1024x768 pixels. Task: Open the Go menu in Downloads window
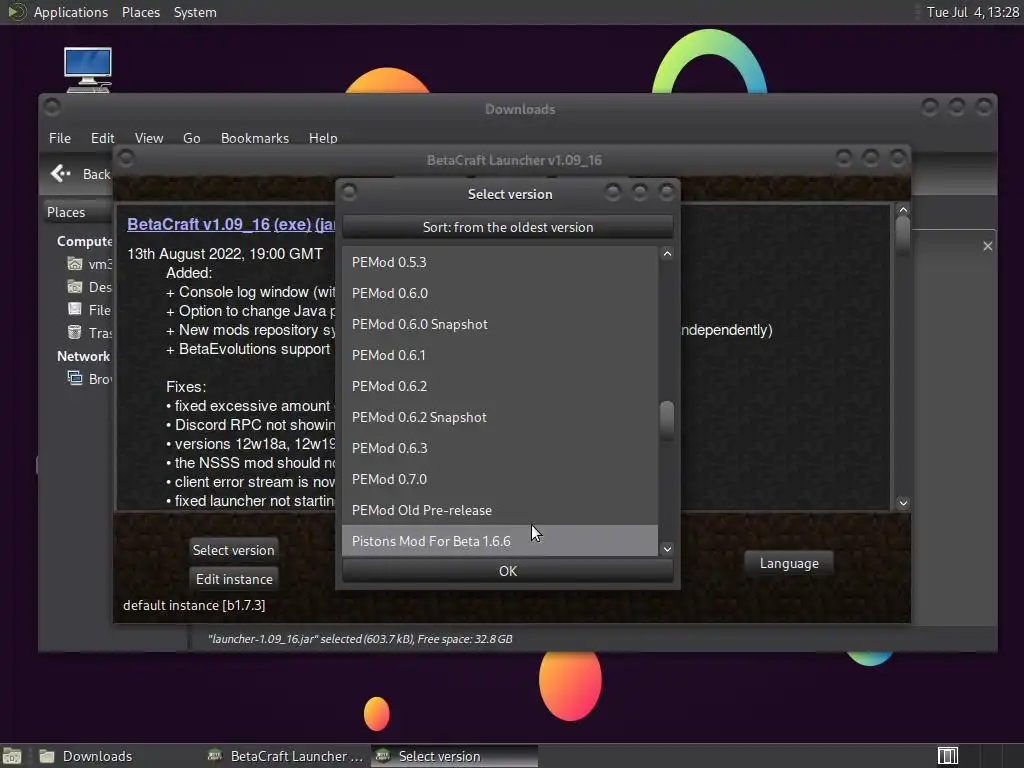(x=191, y=138)
